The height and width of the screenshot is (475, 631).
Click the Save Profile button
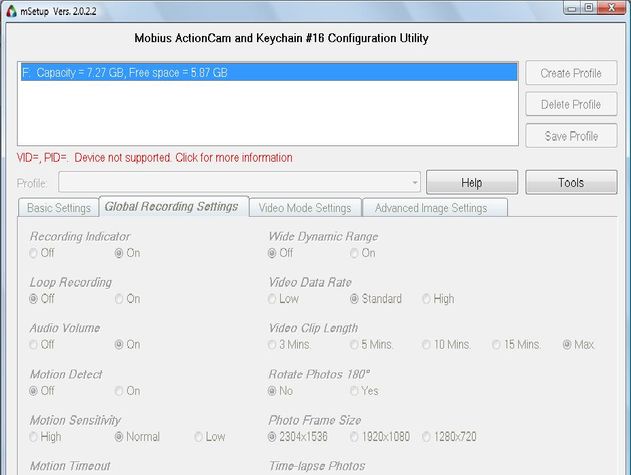coord(571,136)
